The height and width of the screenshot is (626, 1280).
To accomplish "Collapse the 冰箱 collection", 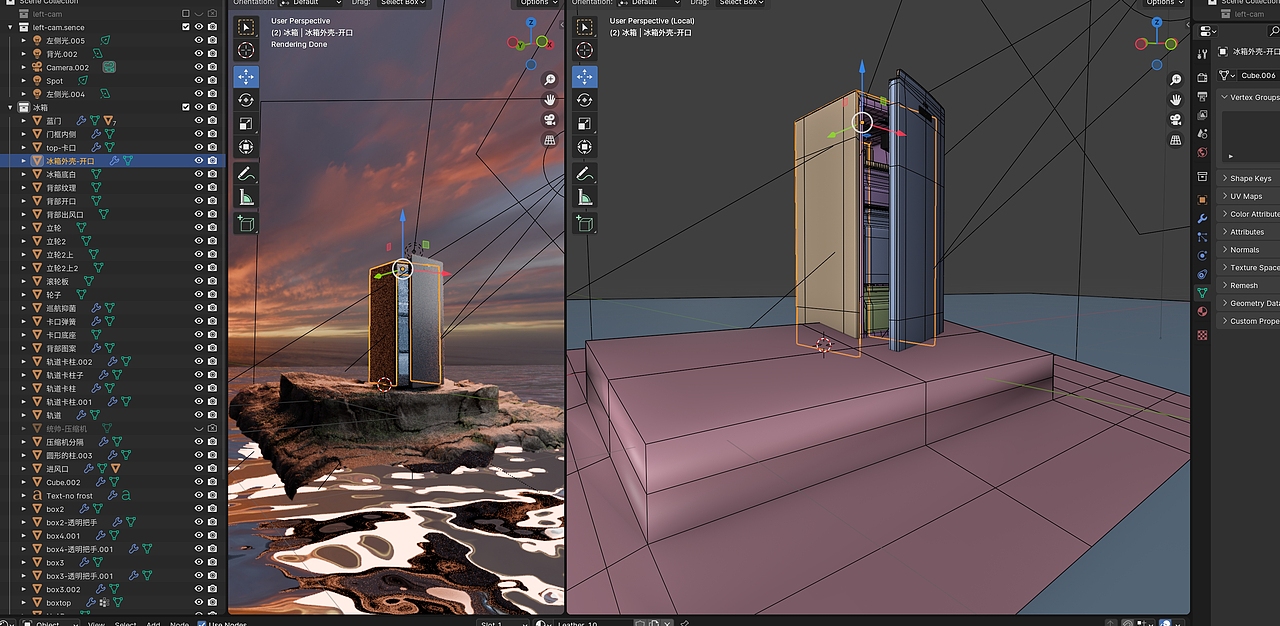I will [x=10, y=107].
